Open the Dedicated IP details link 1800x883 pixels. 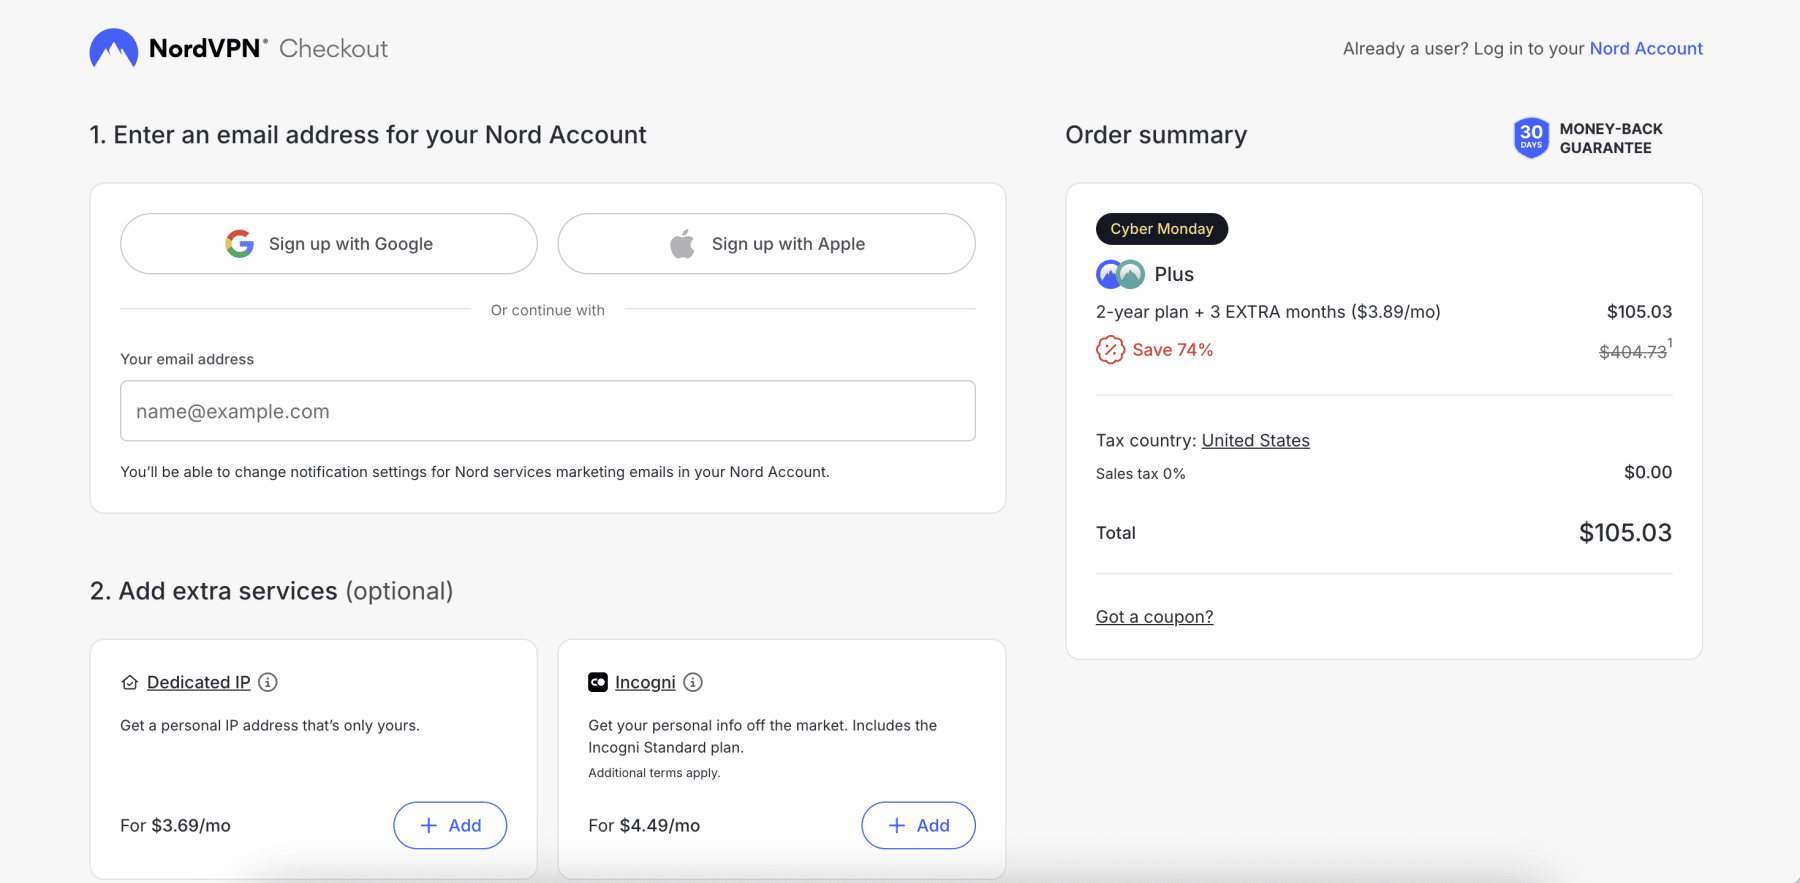click(198, 682)
